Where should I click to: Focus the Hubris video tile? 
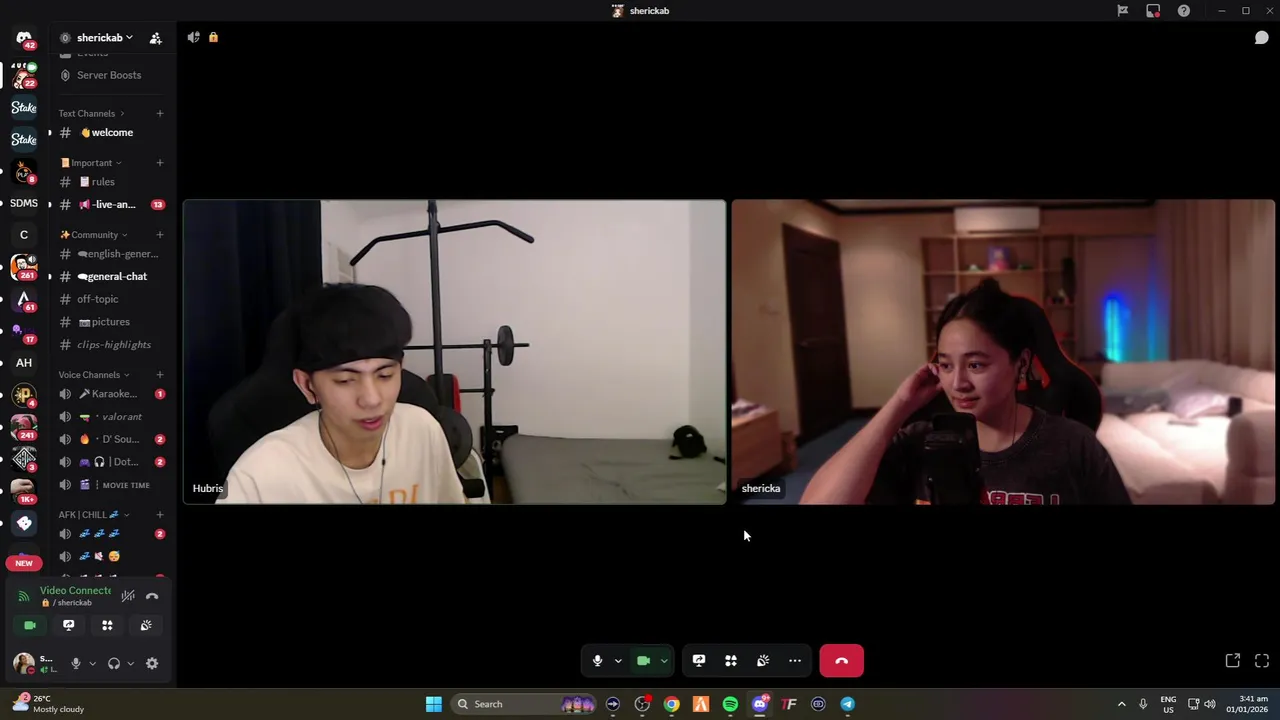454,352
